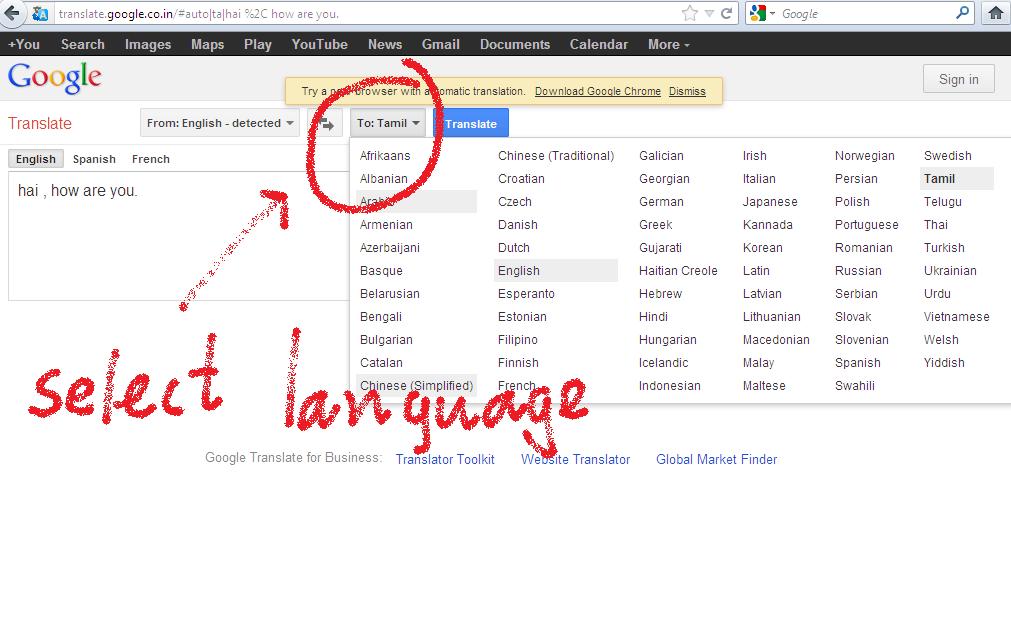This screenshot has width=1011, height=637.
Task: Choose Bengali in the language list
Action: [x=380, y=317]
